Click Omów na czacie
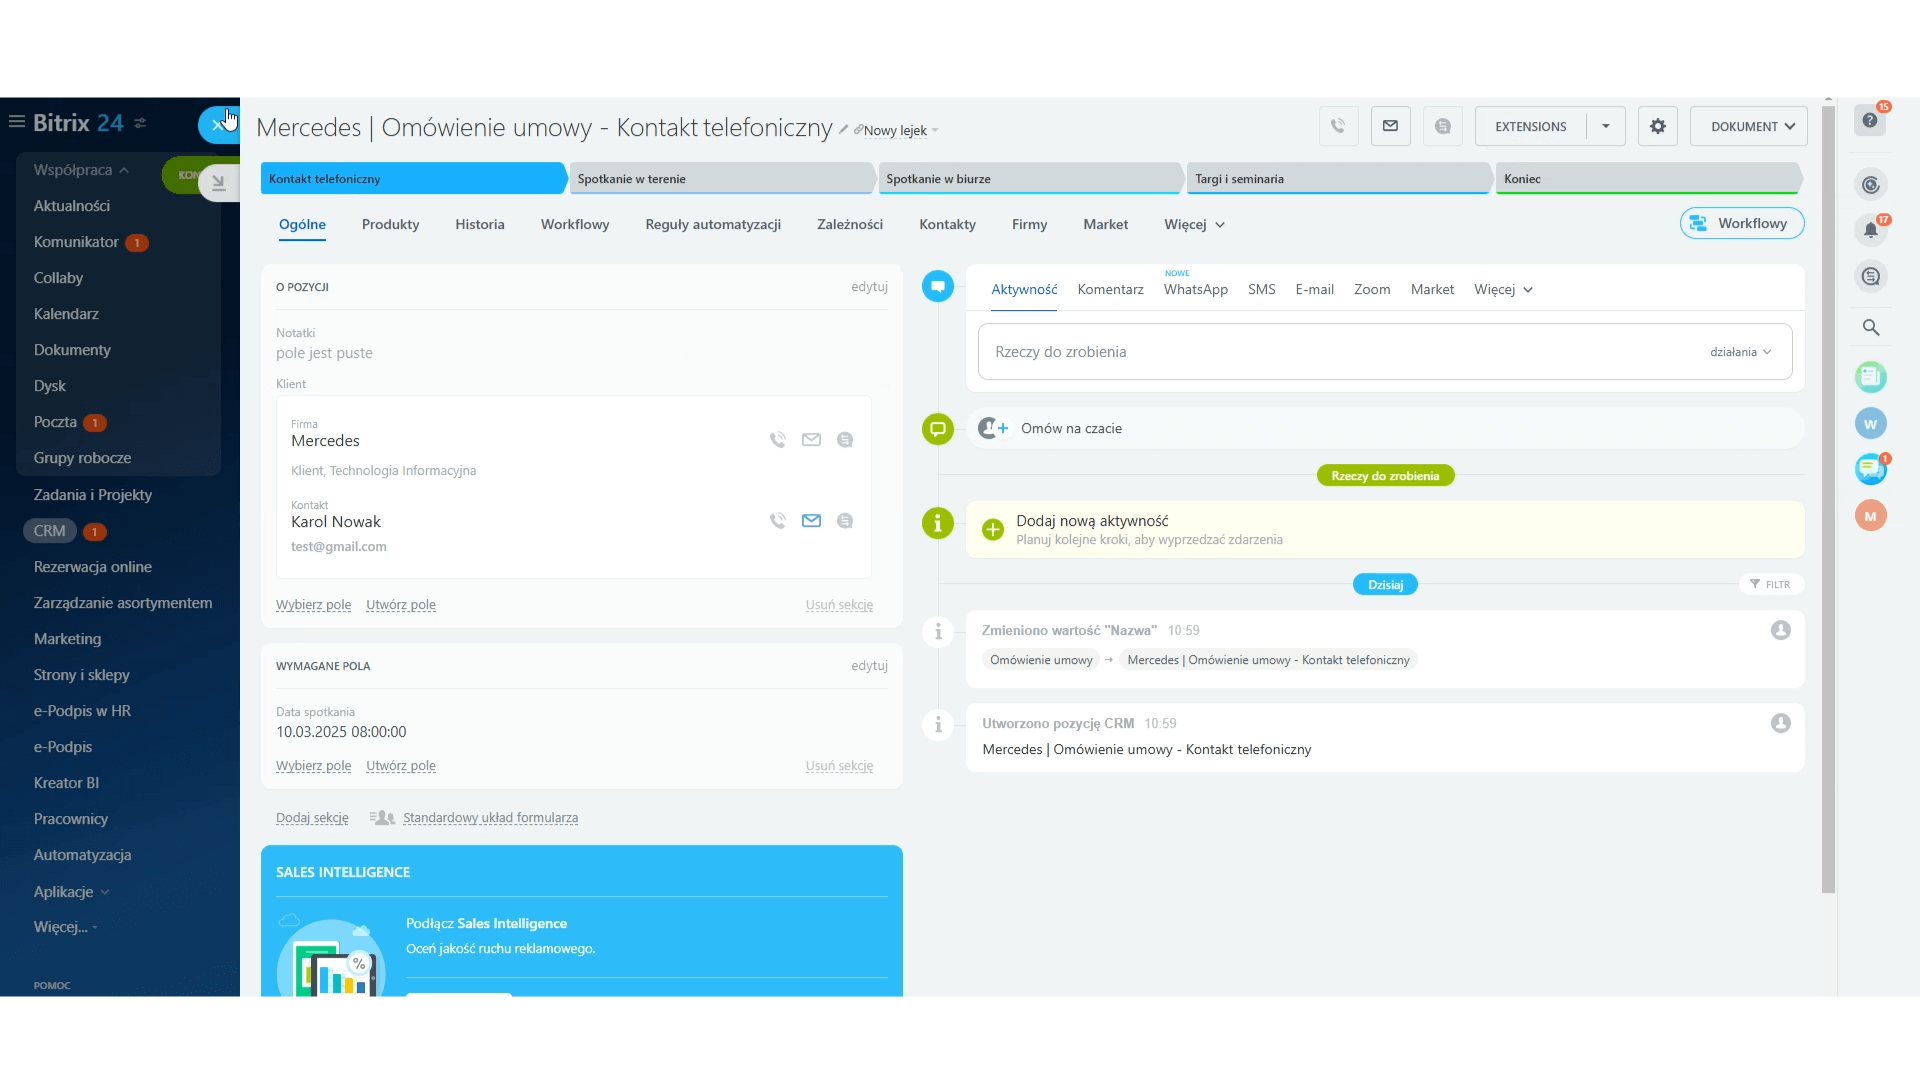This screenshot has height=1080, width=1920. pos(1071,429)
